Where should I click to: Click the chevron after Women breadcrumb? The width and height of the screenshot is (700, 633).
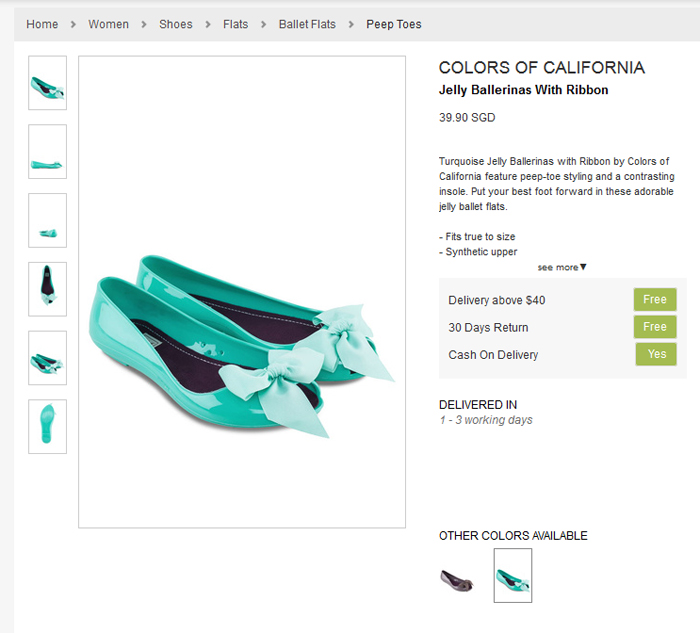(144, 24)
